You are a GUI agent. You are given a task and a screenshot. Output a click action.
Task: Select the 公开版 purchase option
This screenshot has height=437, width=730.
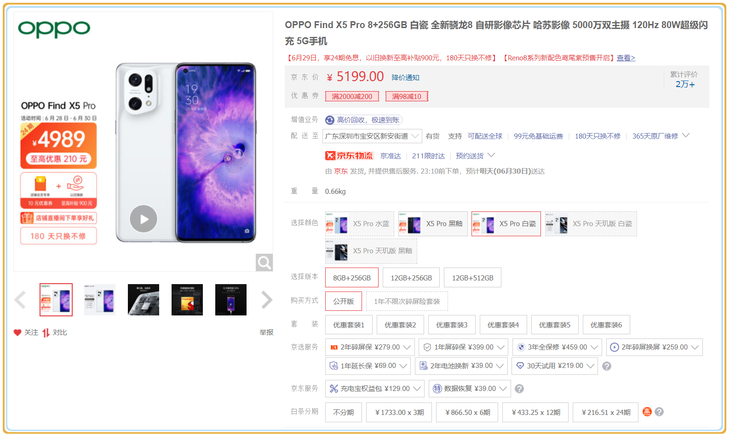click(x=343, y=301)
